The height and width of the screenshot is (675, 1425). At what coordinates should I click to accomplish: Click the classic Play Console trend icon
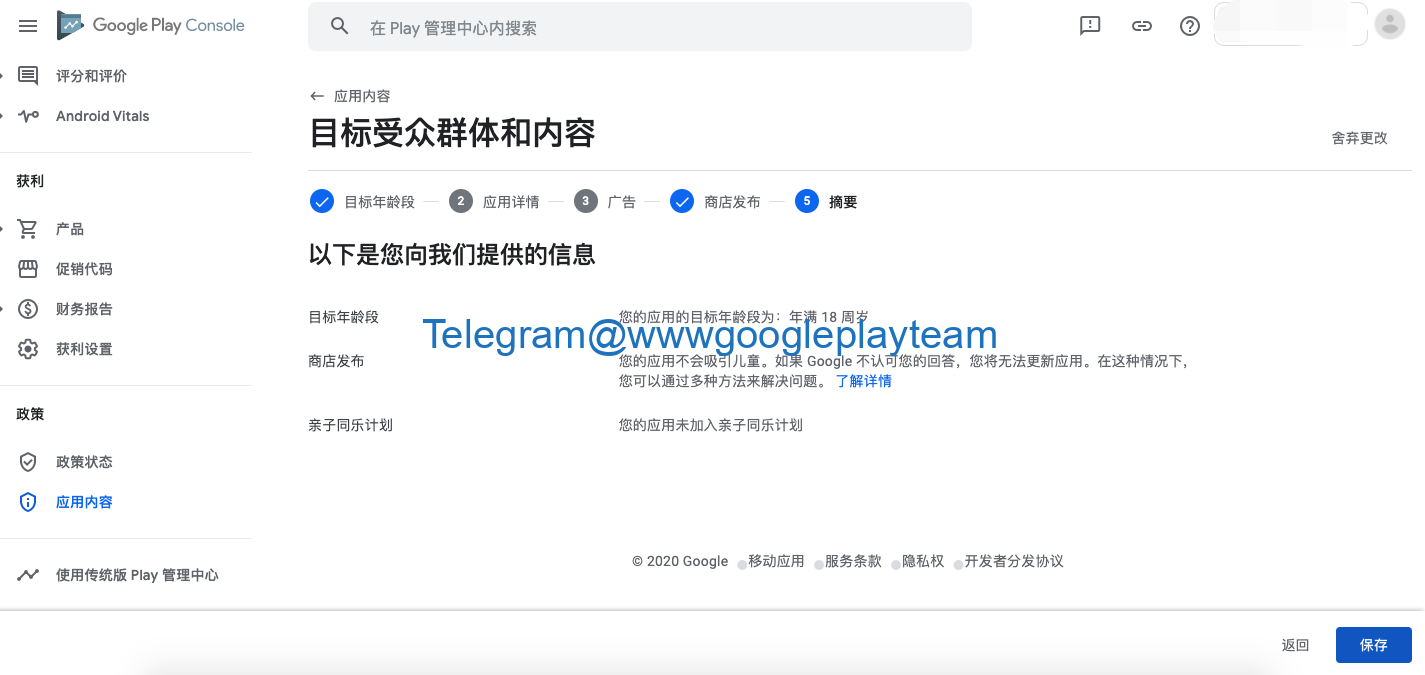click(28, 575)
